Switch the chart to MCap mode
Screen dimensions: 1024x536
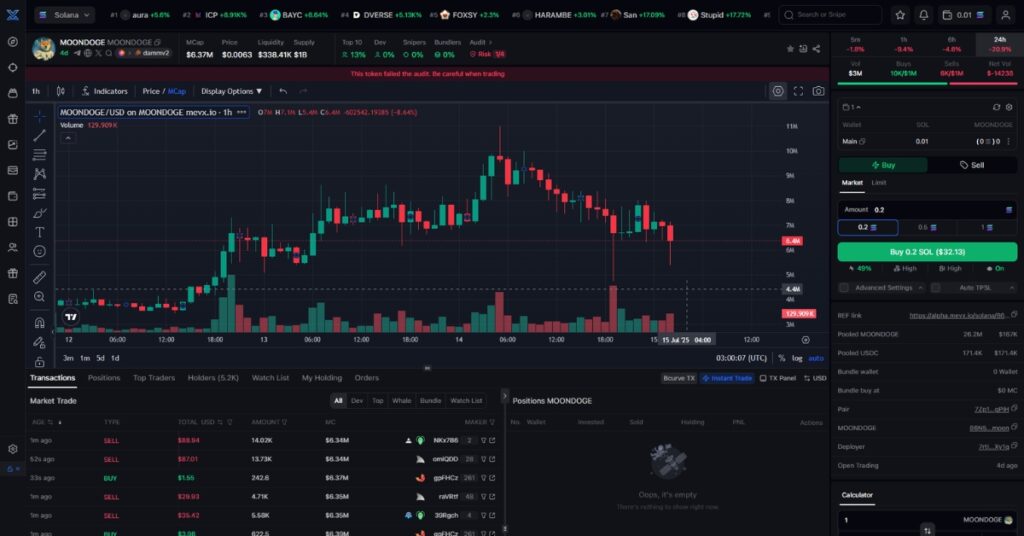click(x=177, y=91)
